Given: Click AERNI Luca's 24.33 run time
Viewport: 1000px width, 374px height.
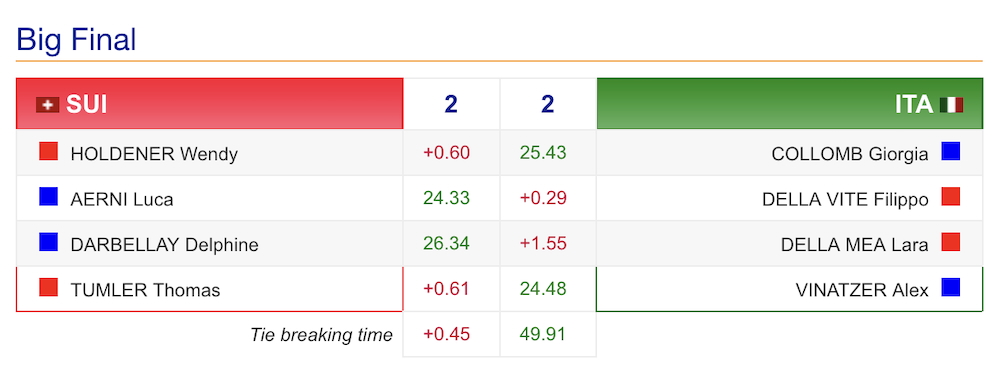Looking at the screenshot, I should 446,198.
